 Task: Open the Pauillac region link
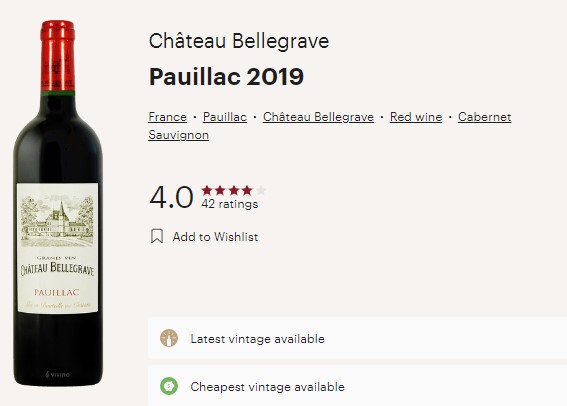click(225, 117)
